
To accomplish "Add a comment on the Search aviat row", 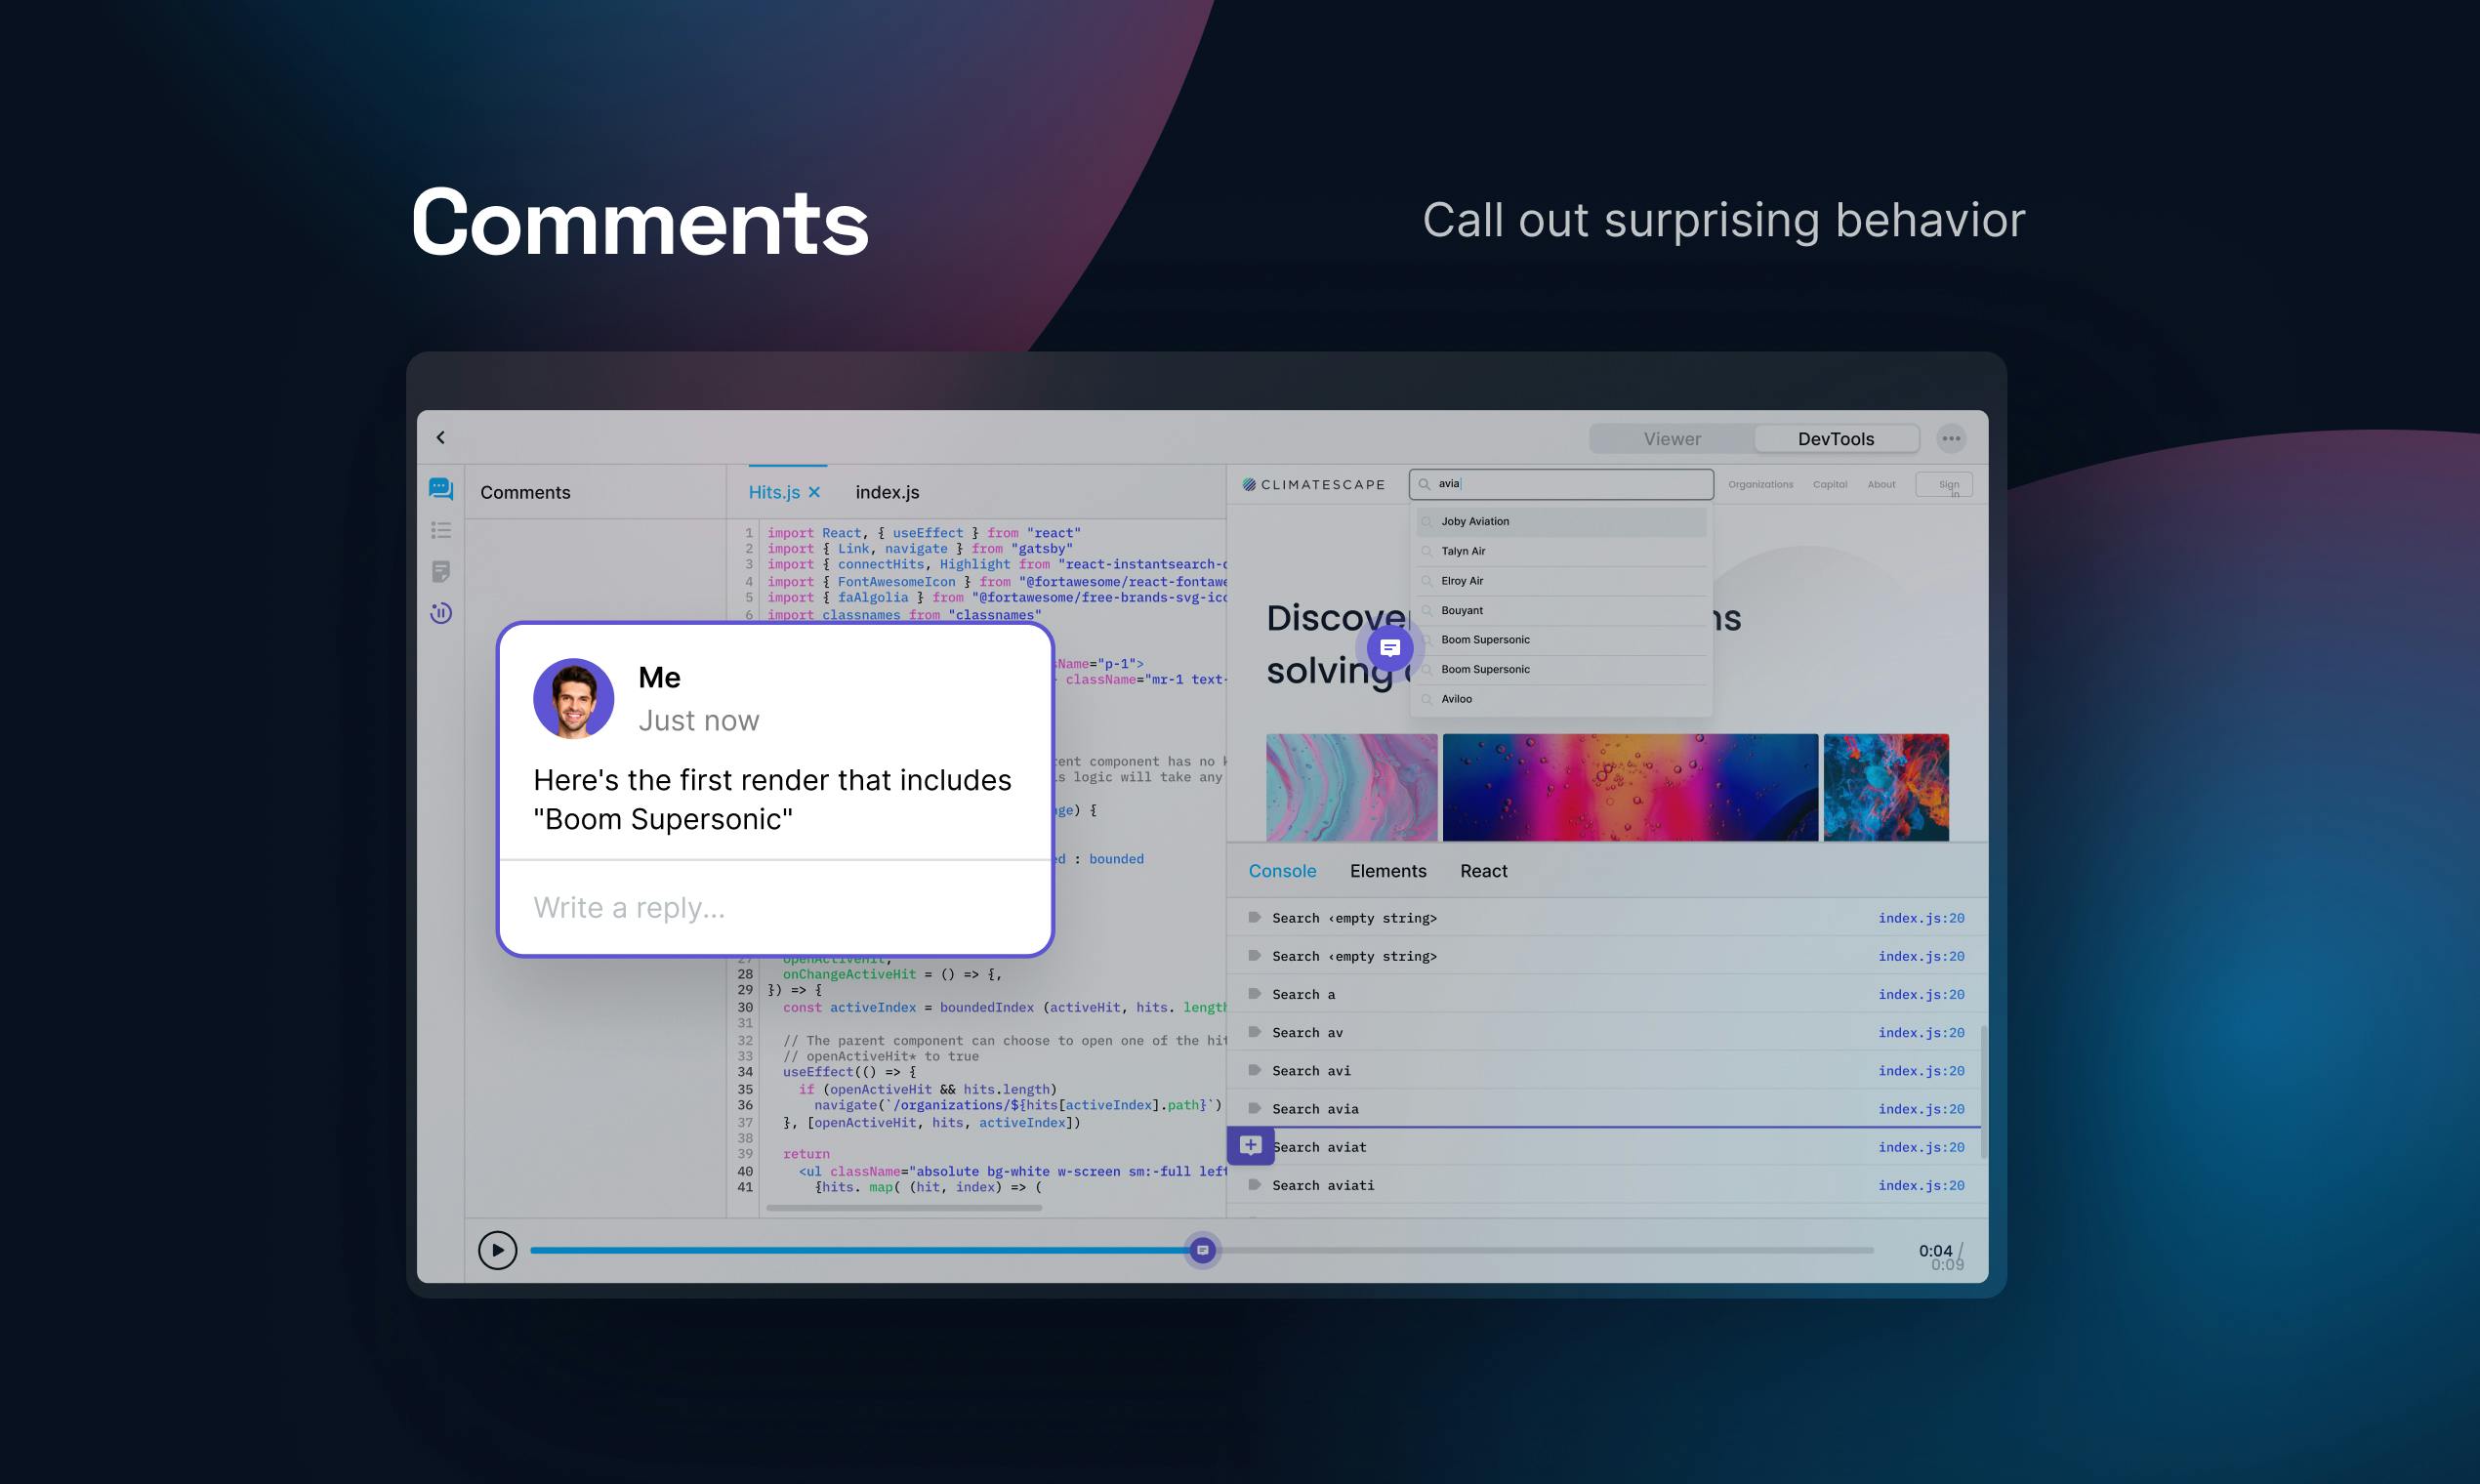I will (1250, 1146).
